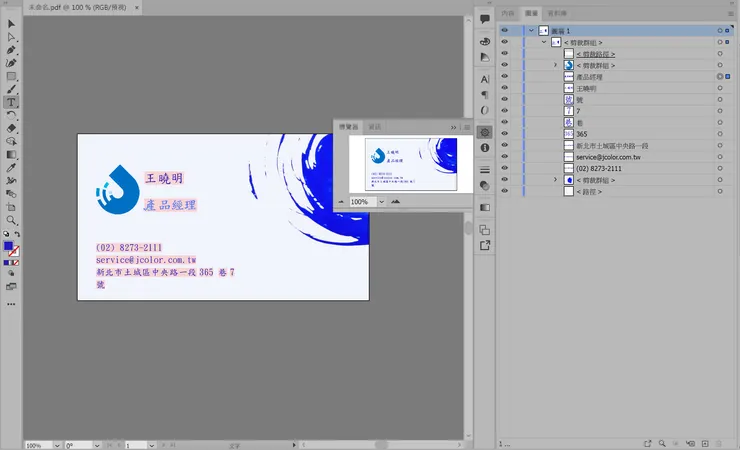The height and width of the screenshot is (450, 740).
Task: Hide layer 圖層 1 eye icon
Action: pyautogui.click(x=505, y=30)
